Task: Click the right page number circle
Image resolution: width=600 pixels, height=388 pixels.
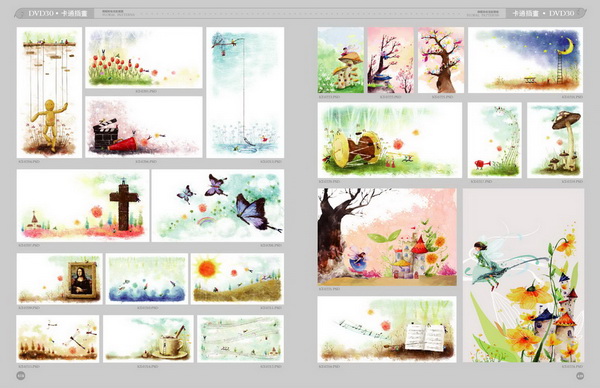Action: pos(580,376)
